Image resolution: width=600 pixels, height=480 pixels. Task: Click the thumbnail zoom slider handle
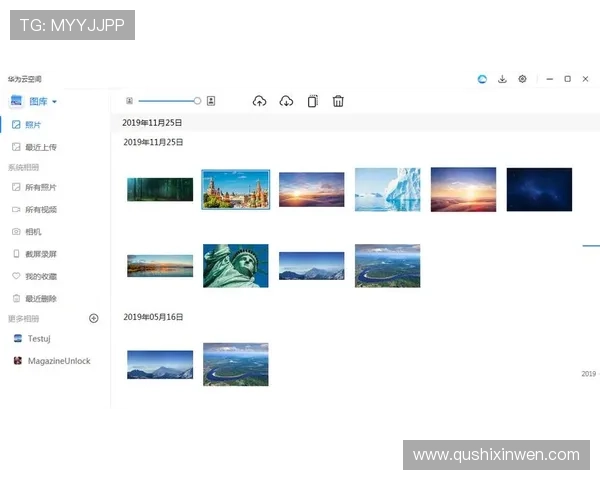pos(197,101)
